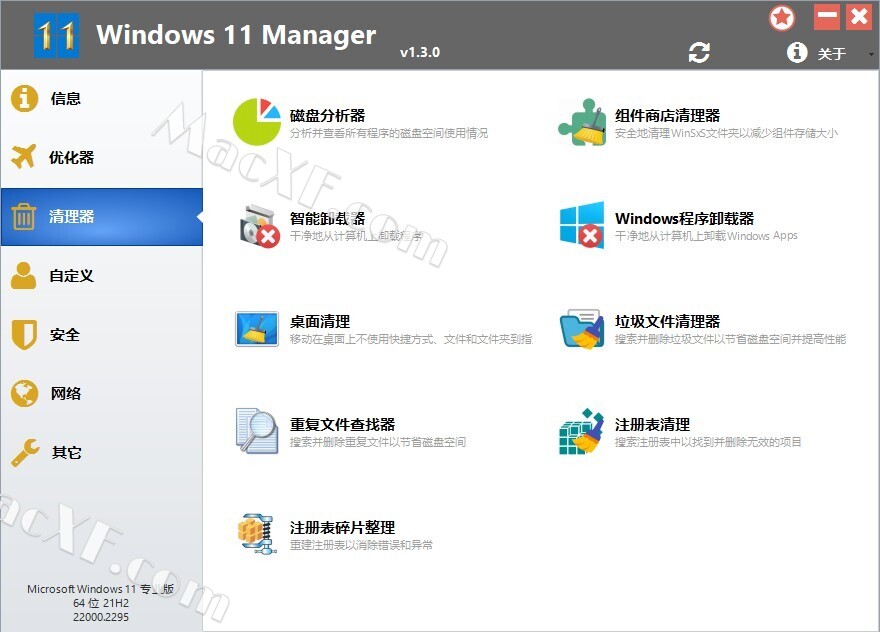The height and width of the screenshot is (632, 880).
Task: Click the refresh arrows icon in header
Action: click(699, 53)
